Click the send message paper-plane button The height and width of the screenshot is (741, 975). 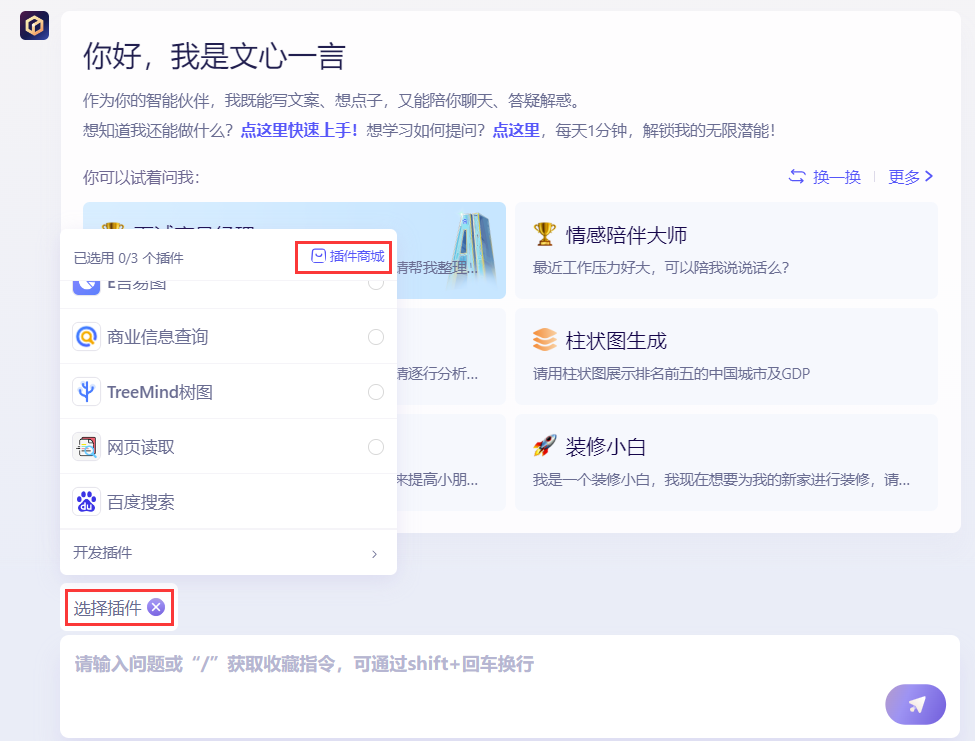[915, 704]
